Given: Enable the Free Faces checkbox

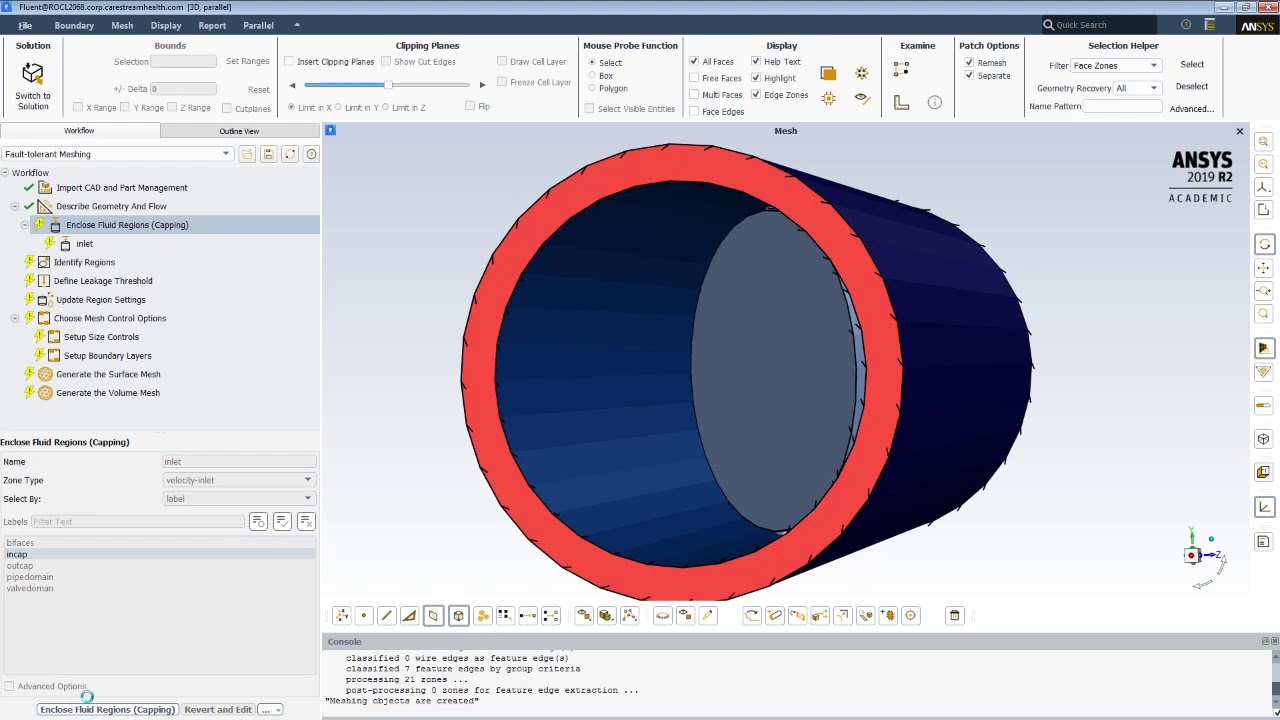Looking at the screenshot, I should 694,78.
